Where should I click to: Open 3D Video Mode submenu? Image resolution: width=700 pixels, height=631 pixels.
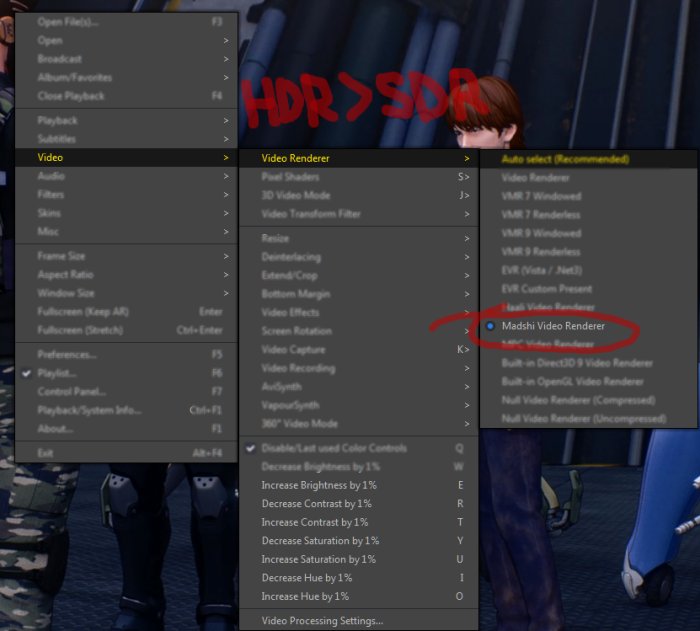point(359,195)
